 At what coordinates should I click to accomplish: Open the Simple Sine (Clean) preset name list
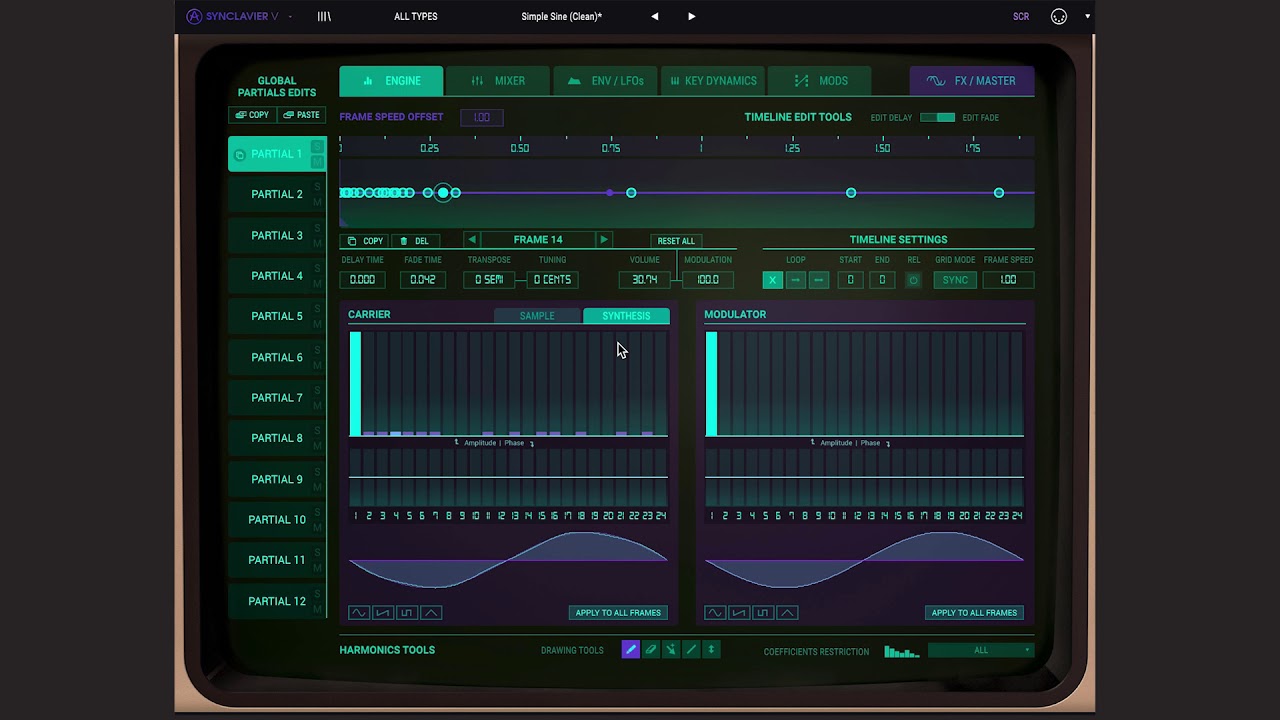point(561,16)
